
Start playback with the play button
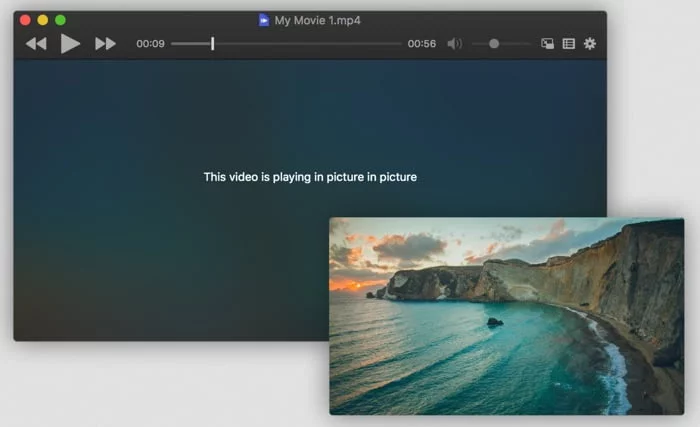click(70, 44)
